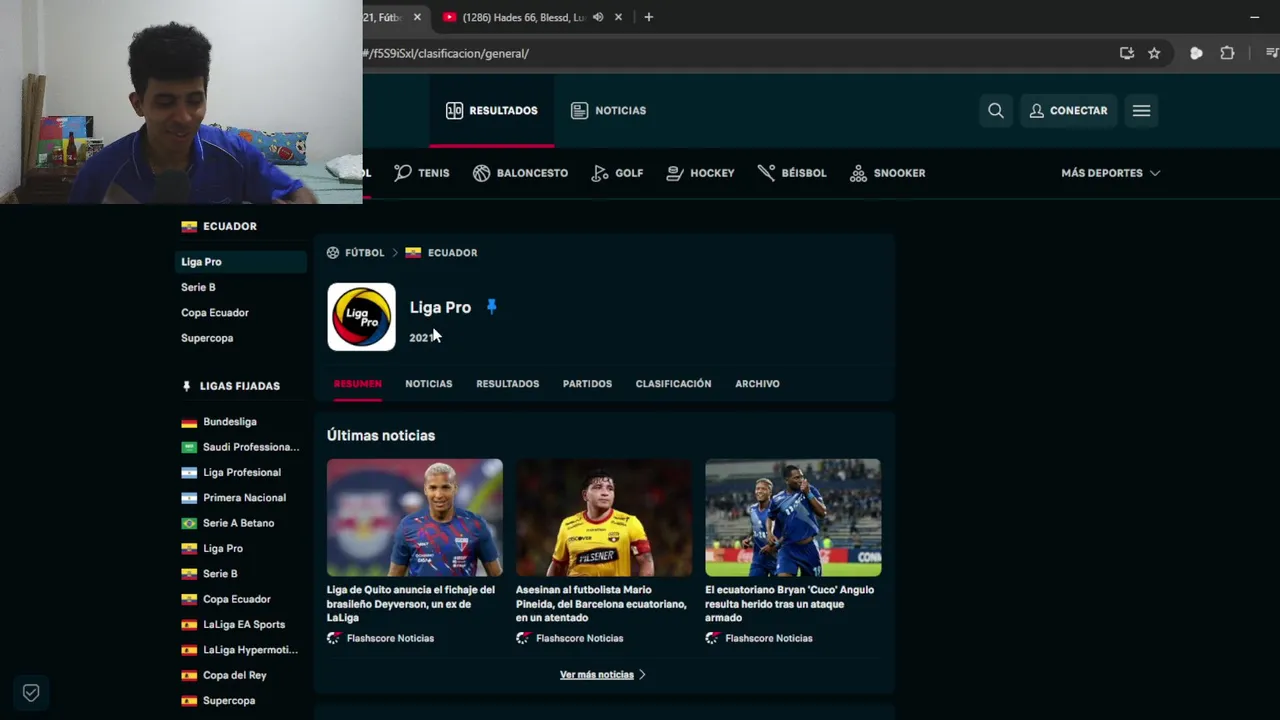Close the YouTube Hades 66 tab
The height and width of the screenshot is (720, 1280).
pos(619,17)
